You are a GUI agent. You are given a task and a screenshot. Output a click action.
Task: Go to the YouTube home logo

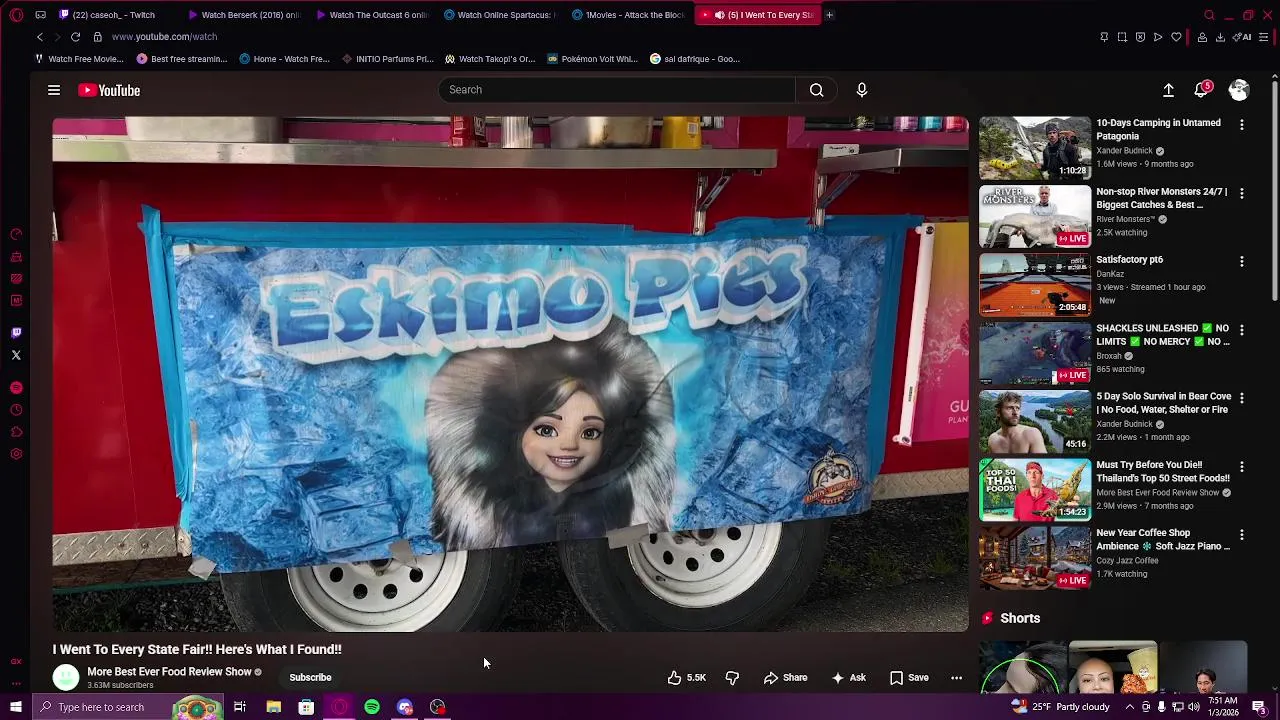(x=110, y=90)
